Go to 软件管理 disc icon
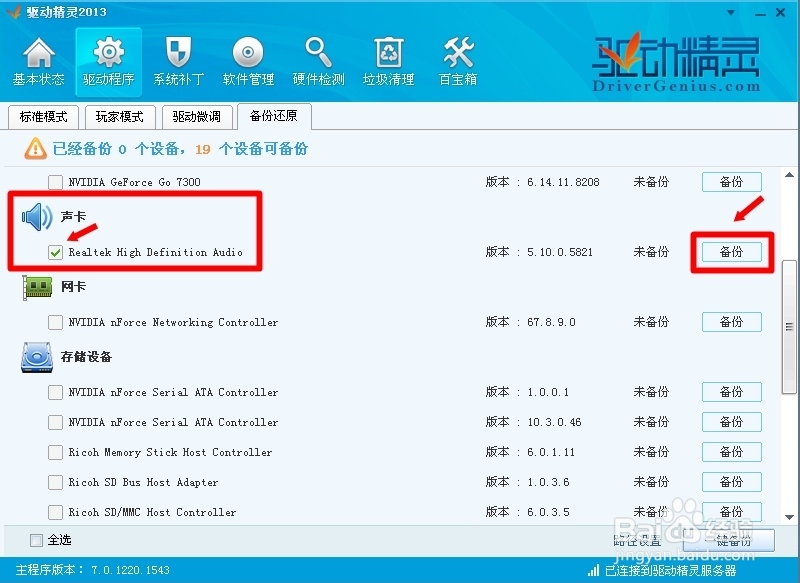 tap(248, 52)
